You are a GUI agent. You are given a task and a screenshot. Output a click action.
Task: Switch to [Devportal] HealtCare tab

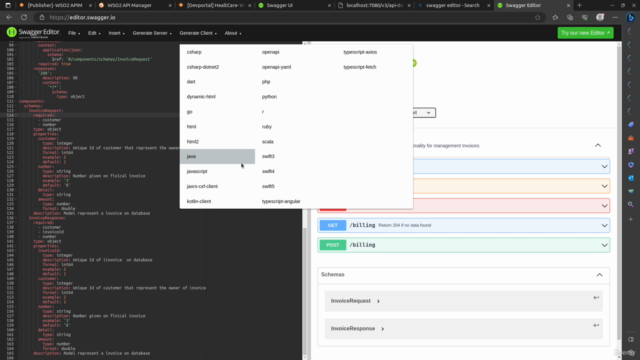pos(215,5)
